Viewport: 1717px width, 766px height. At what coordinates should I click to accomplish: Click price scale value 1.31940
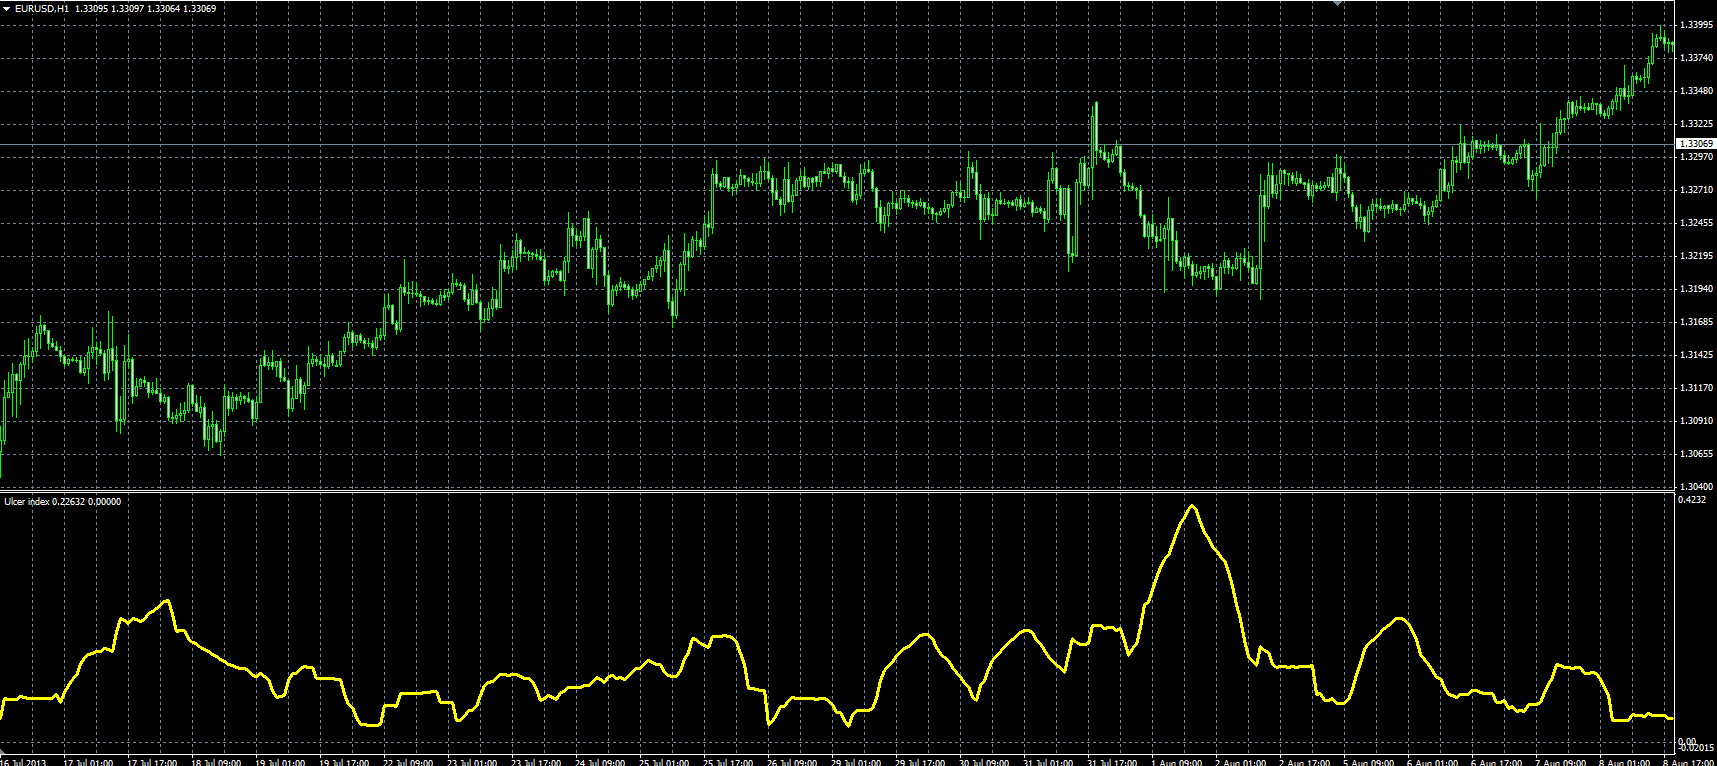[1697, 289]
